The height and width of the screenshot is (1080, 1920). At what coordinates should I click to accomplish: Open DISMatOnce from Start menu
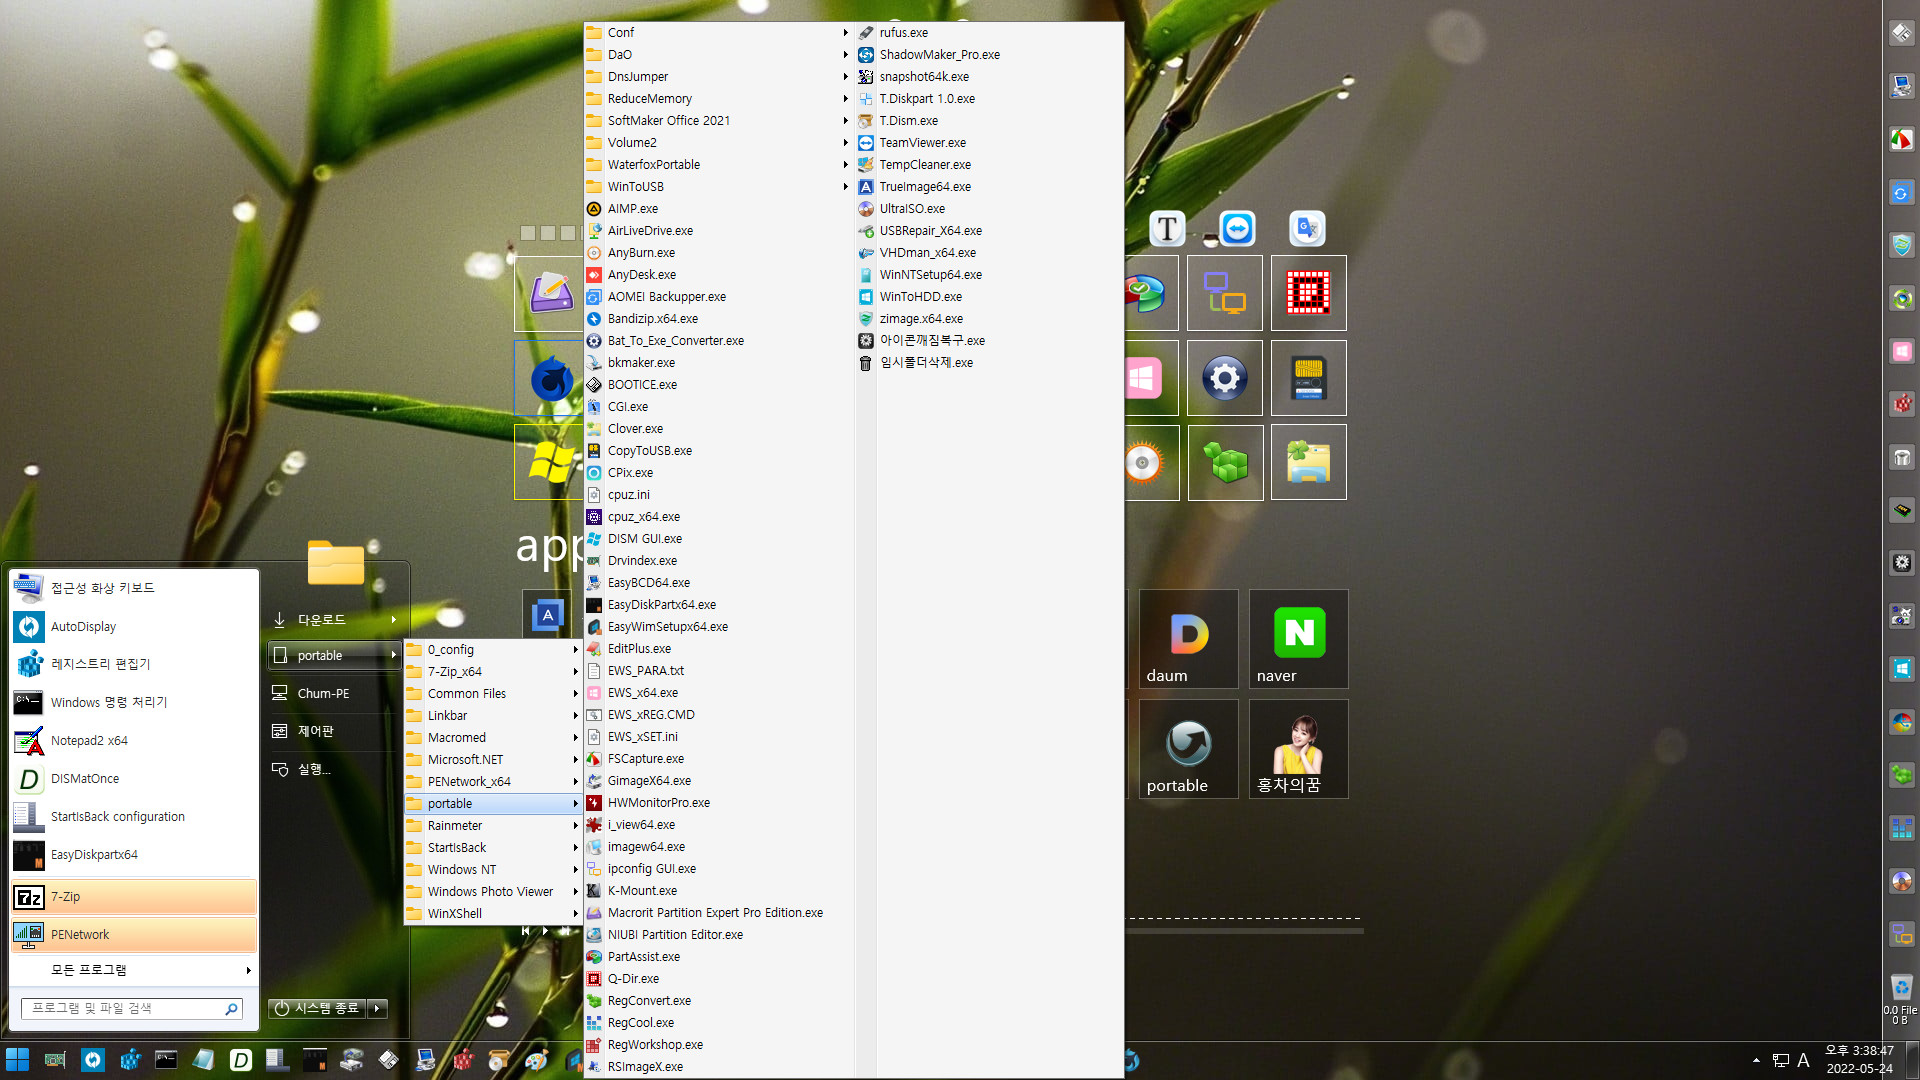(x=134, y=778)
